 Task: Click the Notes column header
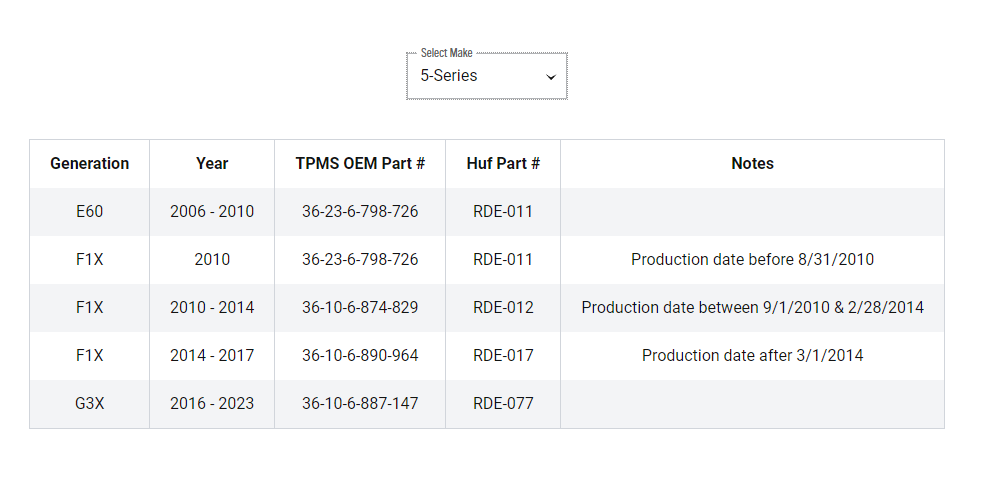[752, 163]
